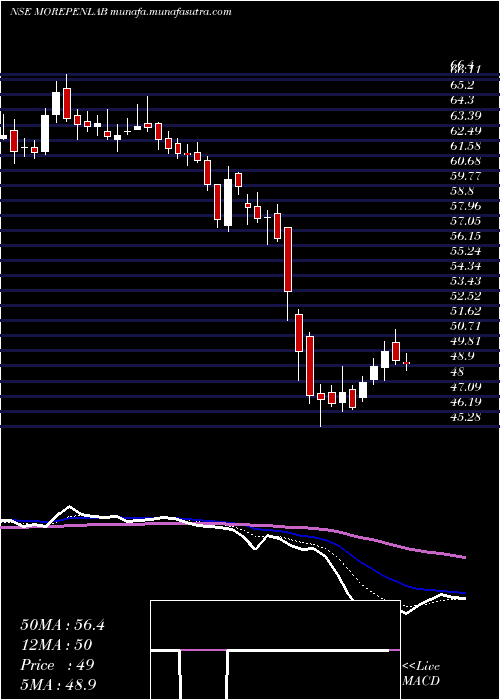This screenshot has width=500, height=700.
Task: Click the candle with the lowest wick near 45.28
Action: 321,396
